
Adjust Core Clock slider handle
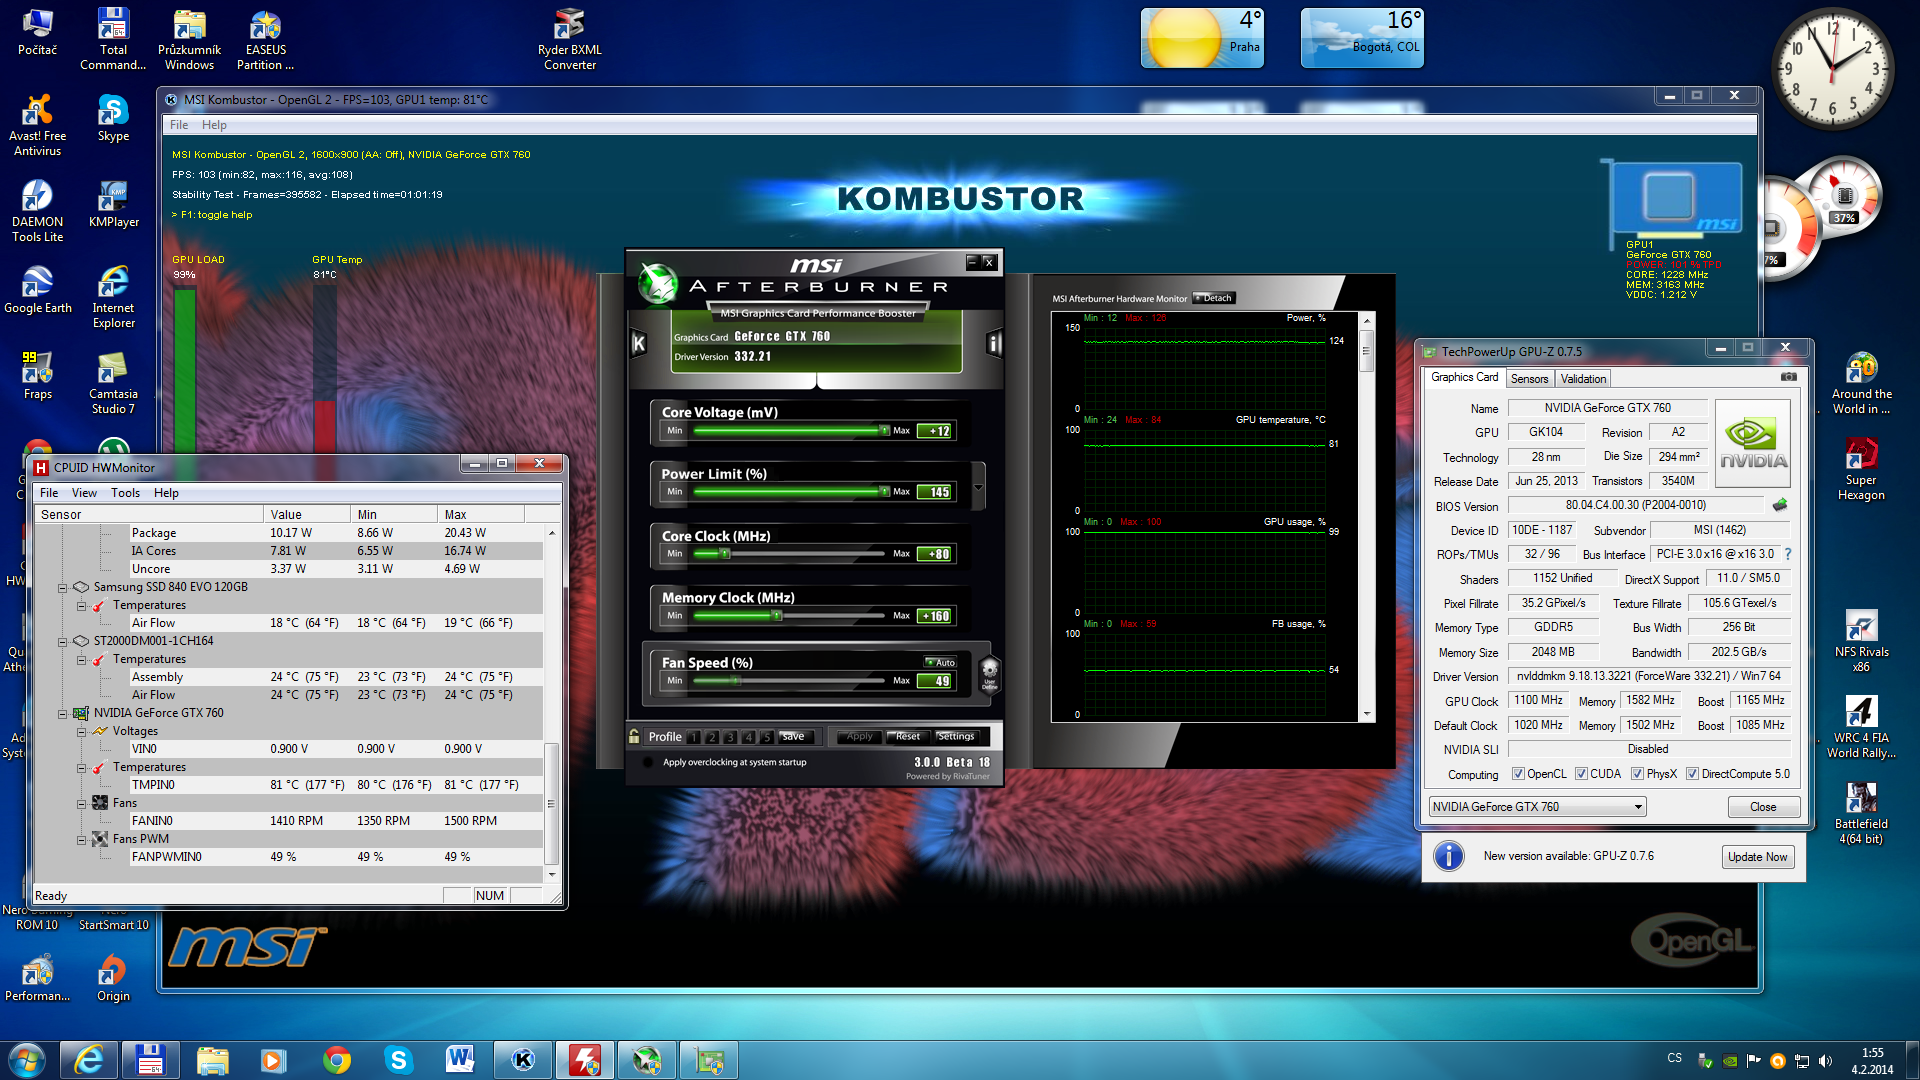(725, 554)
